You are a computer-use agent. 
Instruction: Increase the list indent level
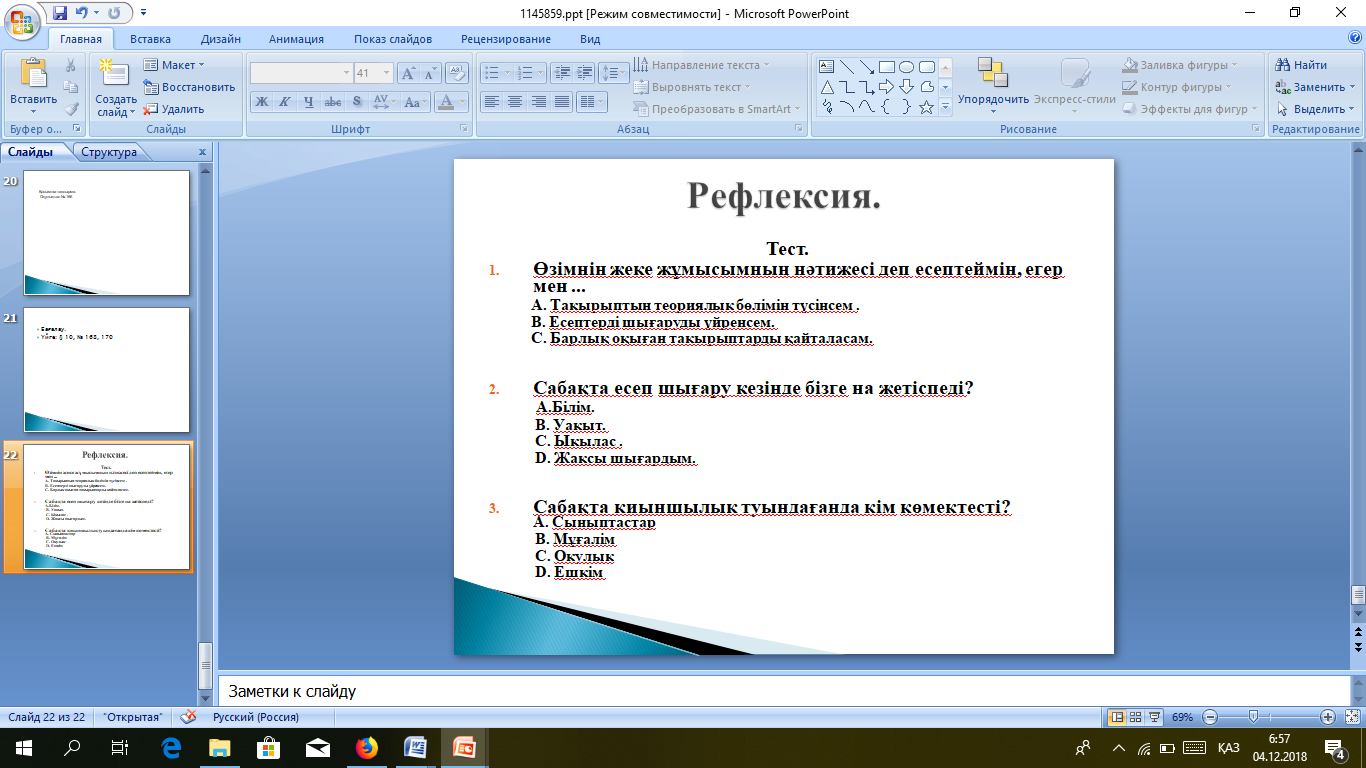tap(585, 72)
